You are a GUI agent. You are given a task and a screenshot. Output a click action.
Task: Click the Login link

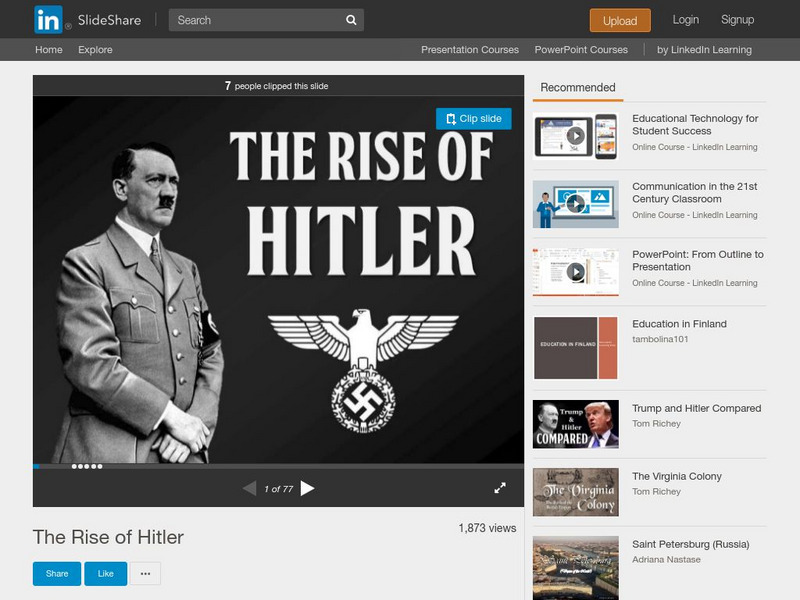click(684, 19)
